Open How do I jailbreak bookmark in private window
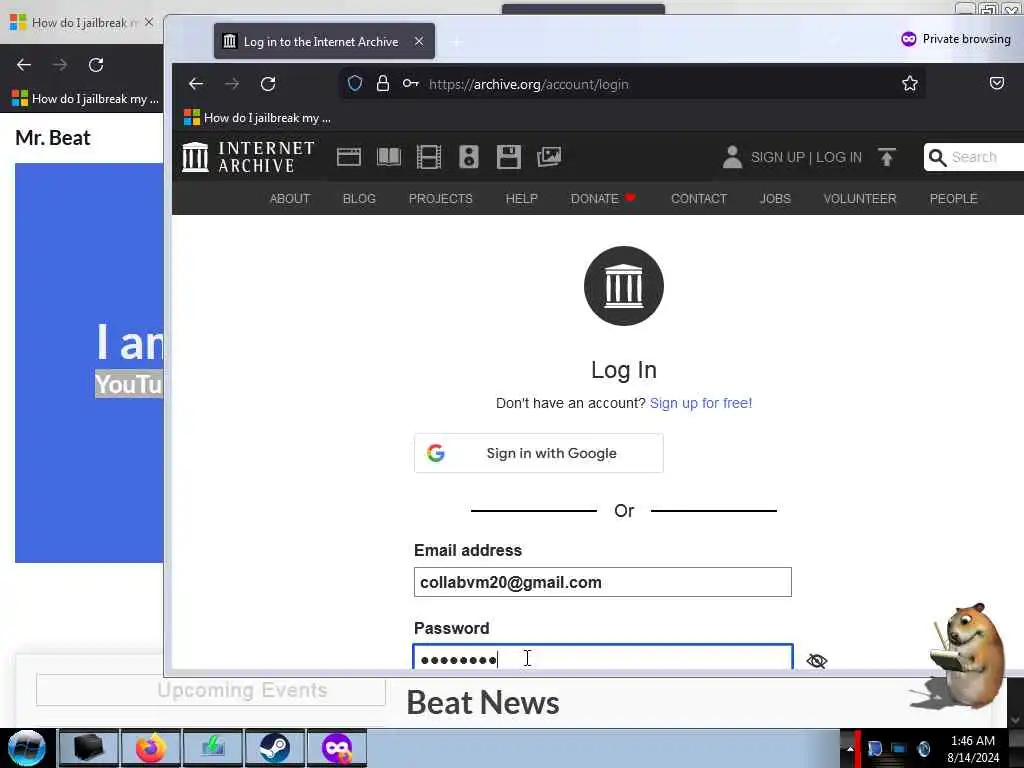 click(x=257, y=118)
